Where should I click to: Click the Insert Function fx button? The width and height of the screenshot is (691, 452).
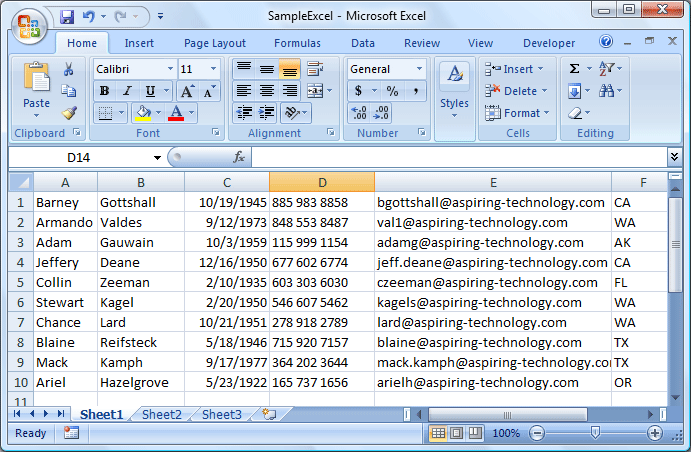tap(239, 157)
